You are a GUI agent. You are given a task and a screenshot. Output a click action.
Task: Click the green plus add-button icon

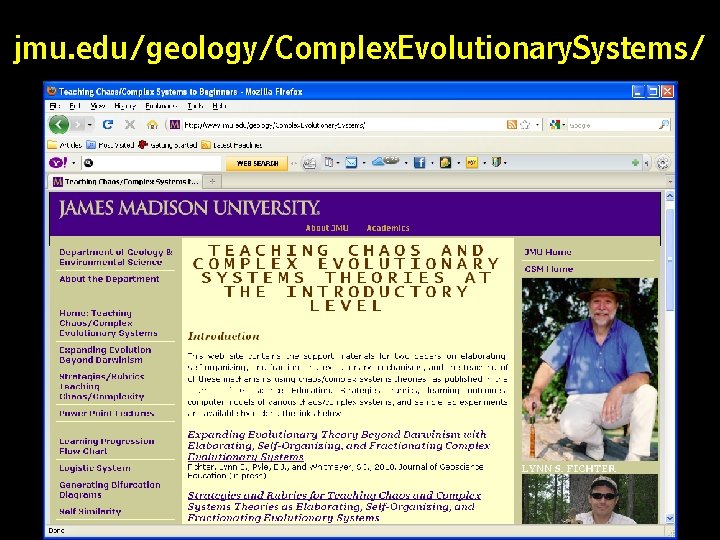click(x=635, y=163)
